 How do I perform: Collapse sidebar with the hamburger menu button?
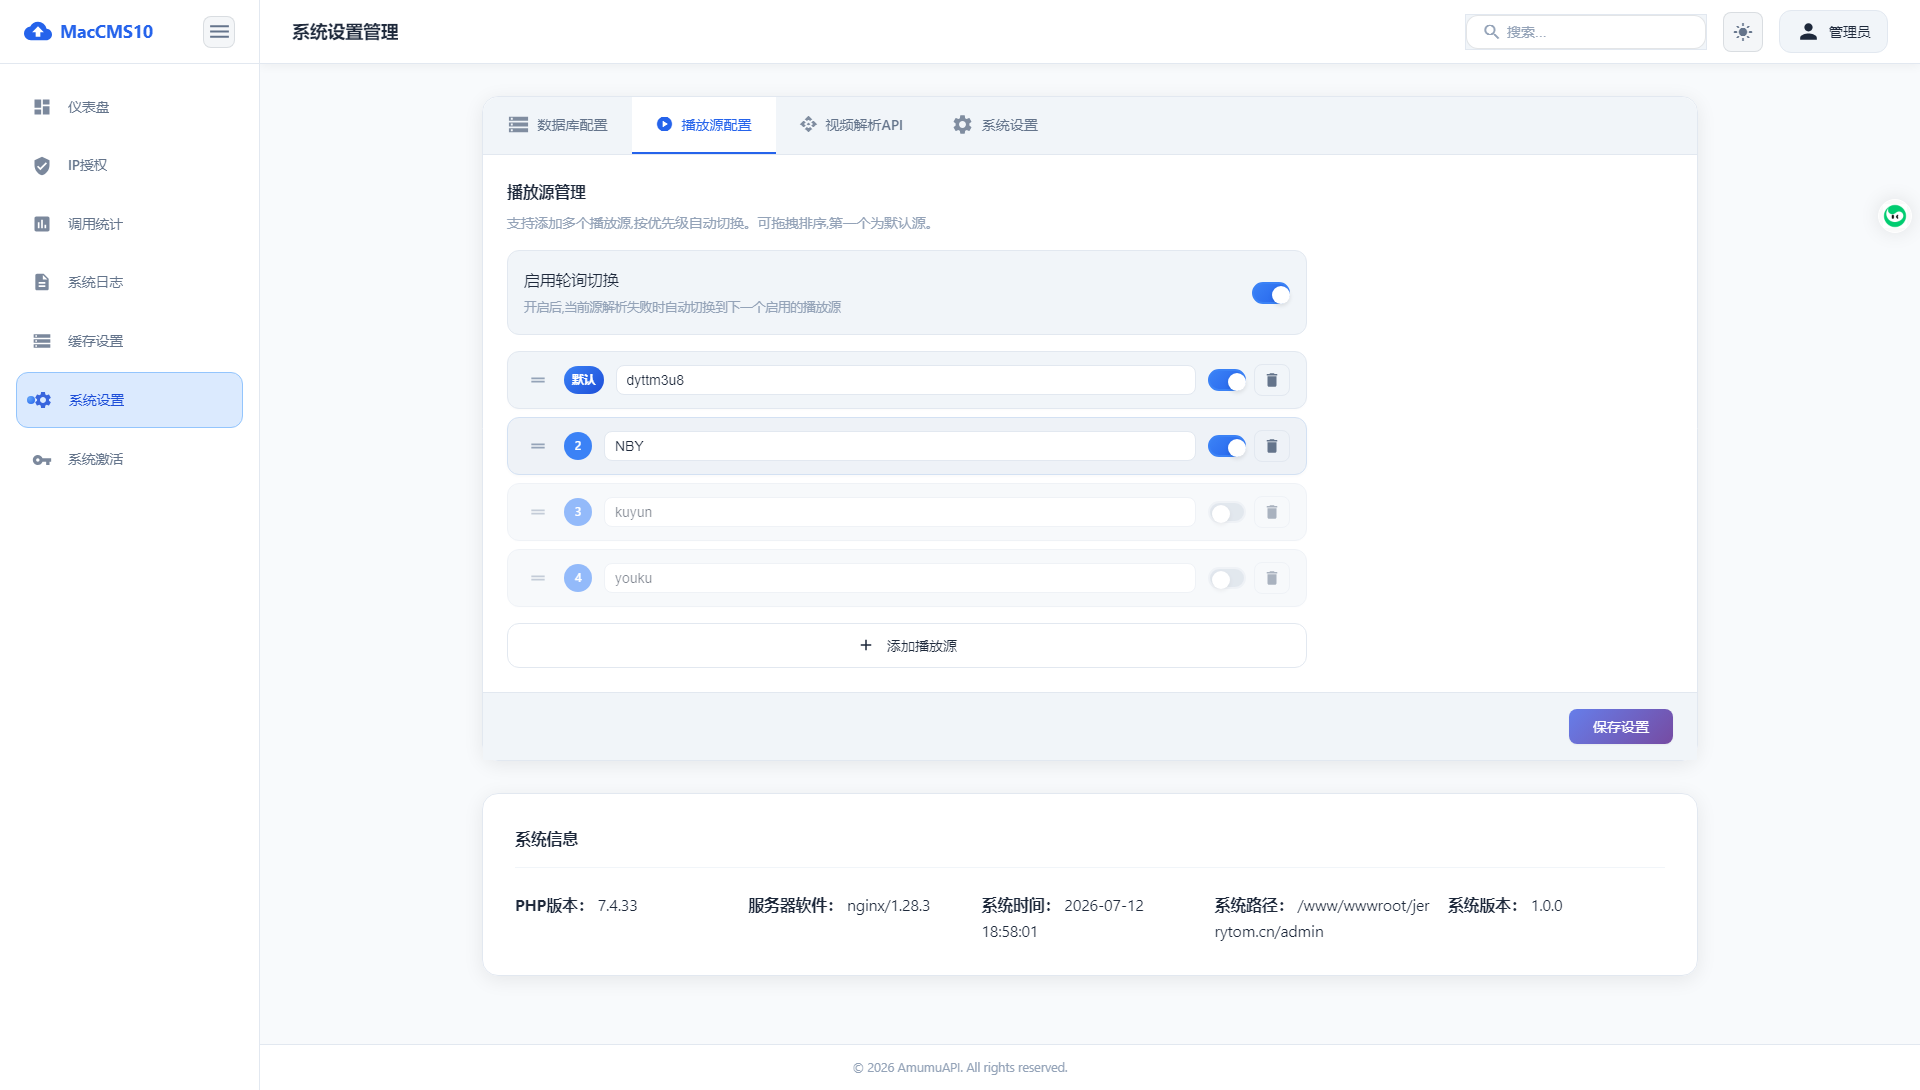(219, 32)
